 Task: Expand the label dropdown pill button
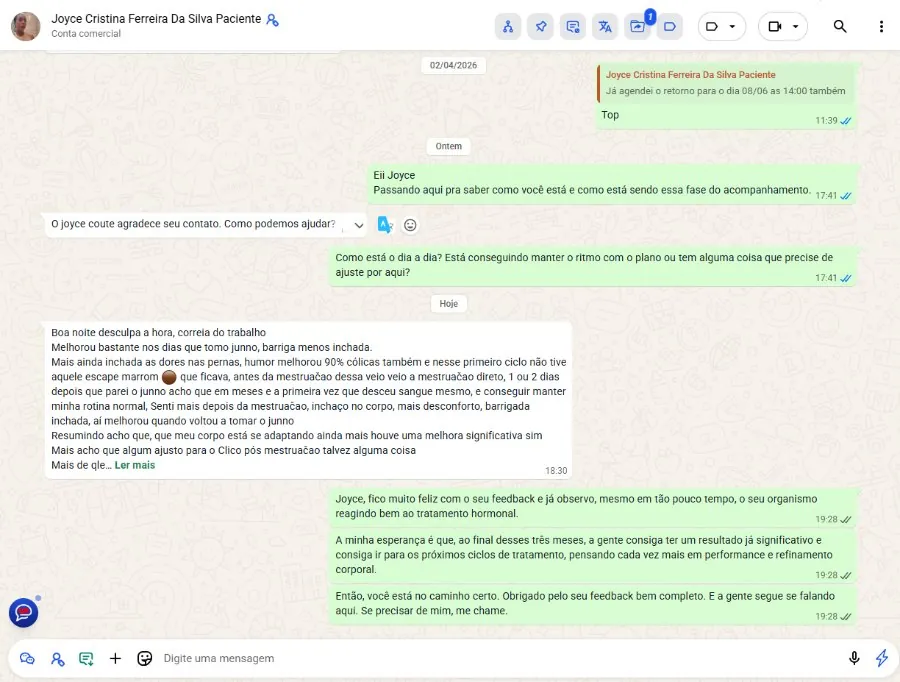721,26
